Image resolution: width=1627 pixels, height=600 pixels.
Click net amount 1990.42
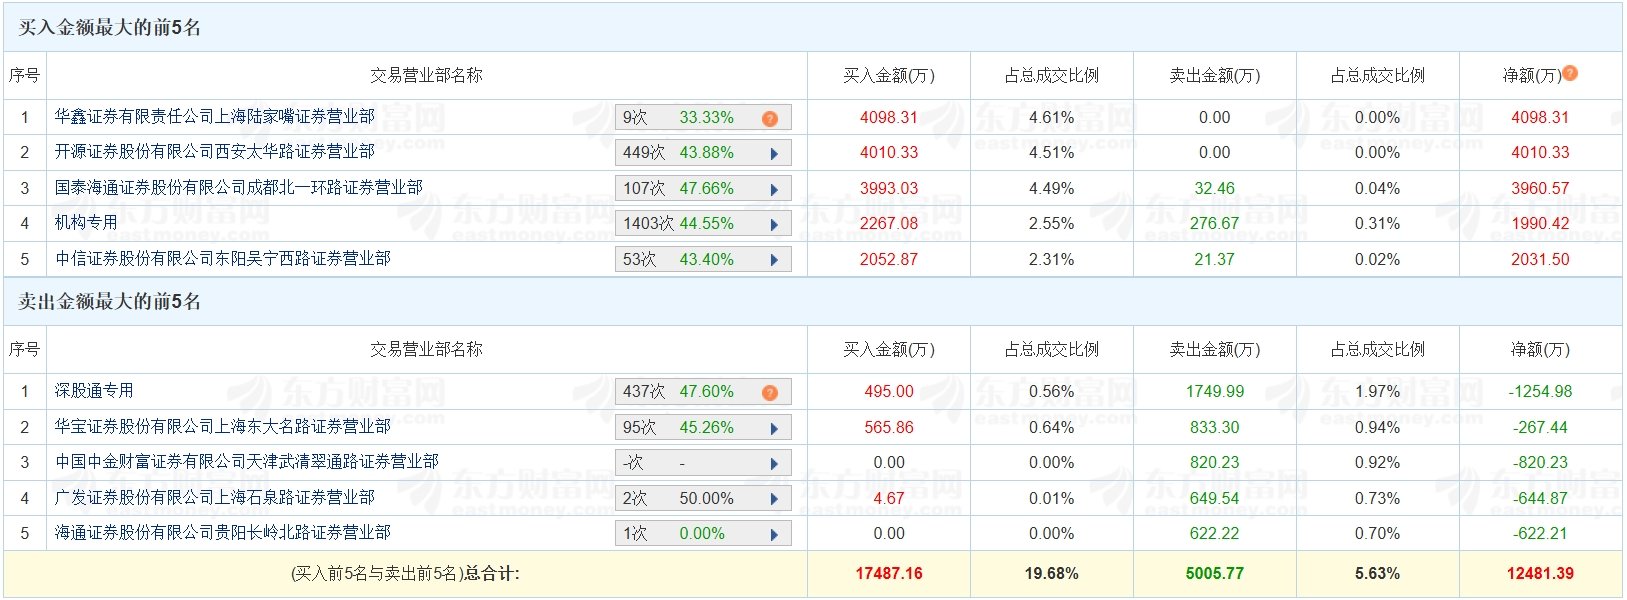pyautogui.click(x=1541, y=223)
